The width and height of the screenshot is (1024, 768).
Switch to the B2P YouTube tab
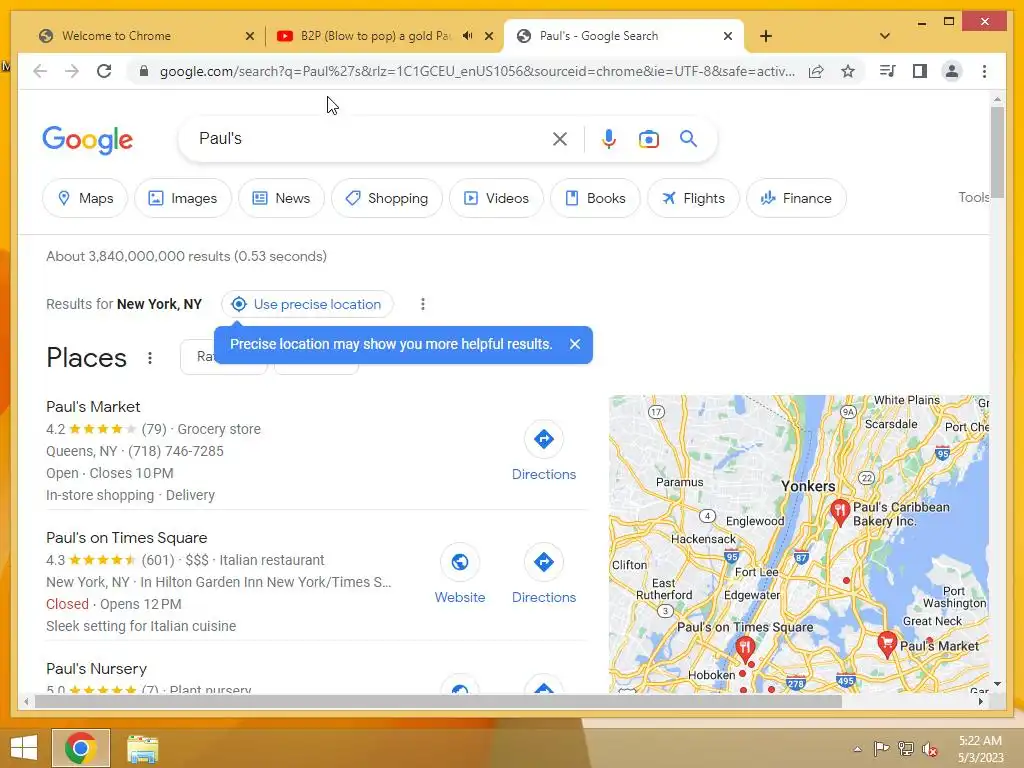coord(376,36)
